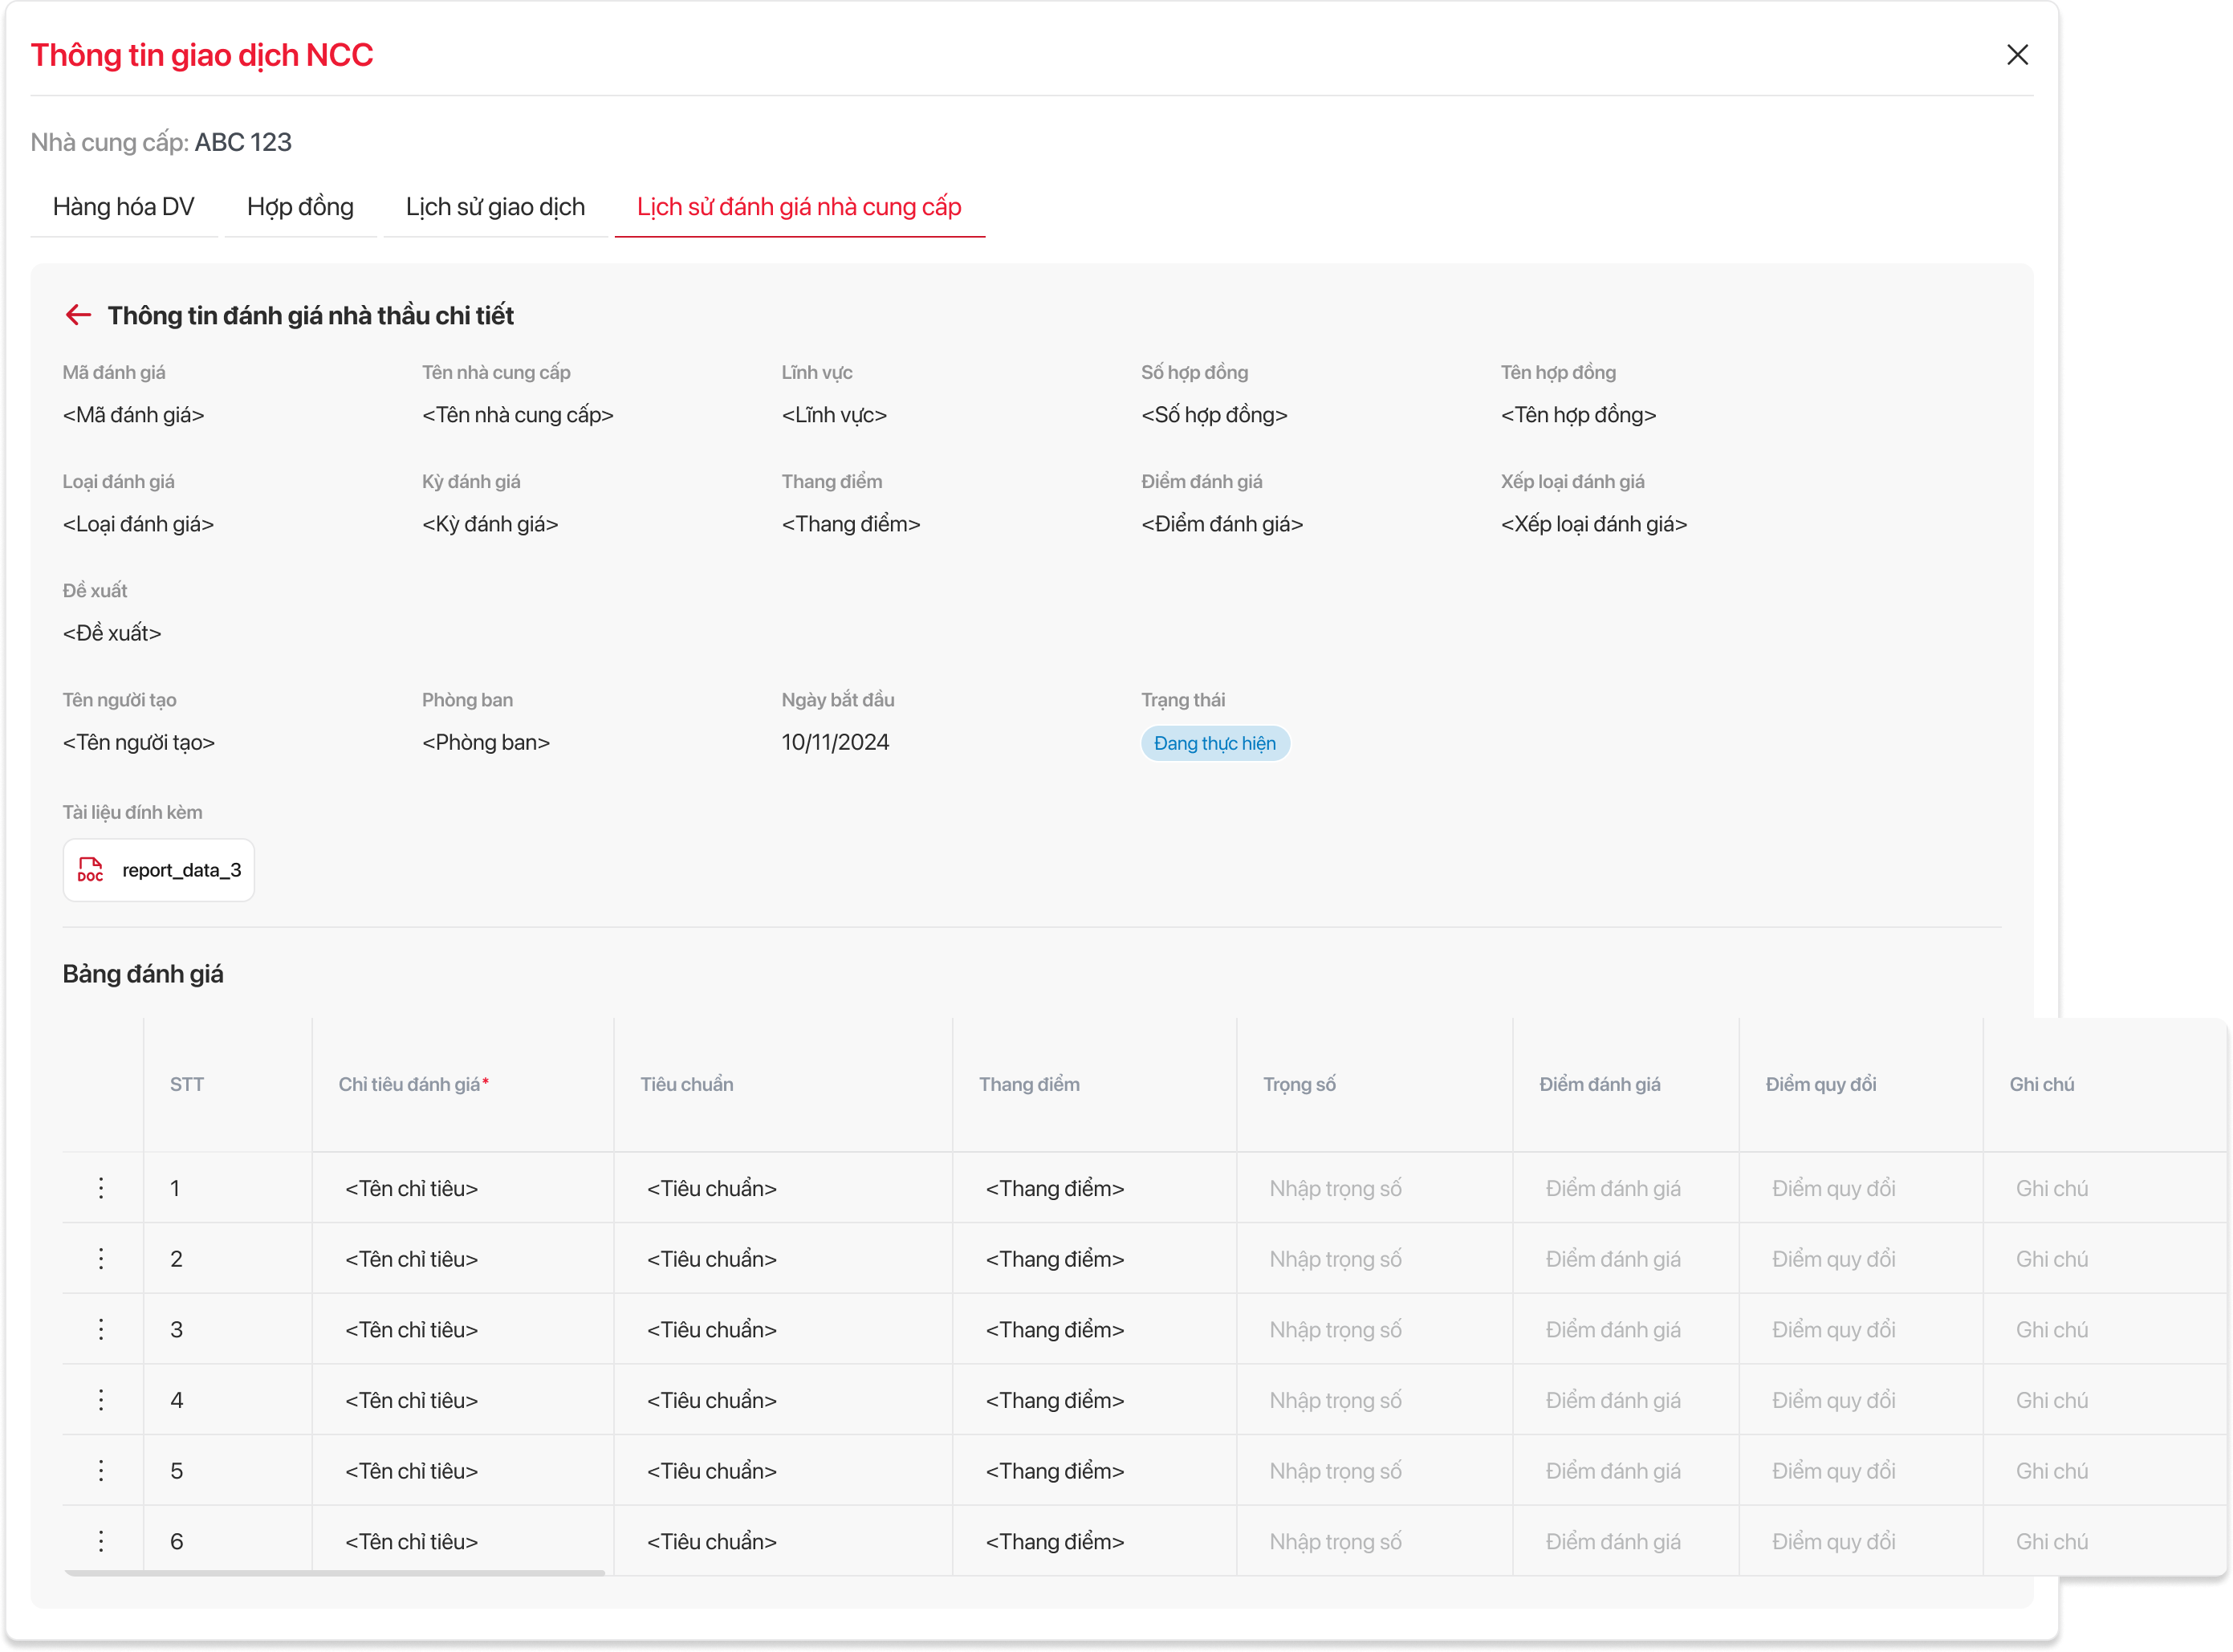This screenshot has width=2233, height=1652.
Task: Click the DOC file icon of report_data_3
Action: (x=90, y=870)
